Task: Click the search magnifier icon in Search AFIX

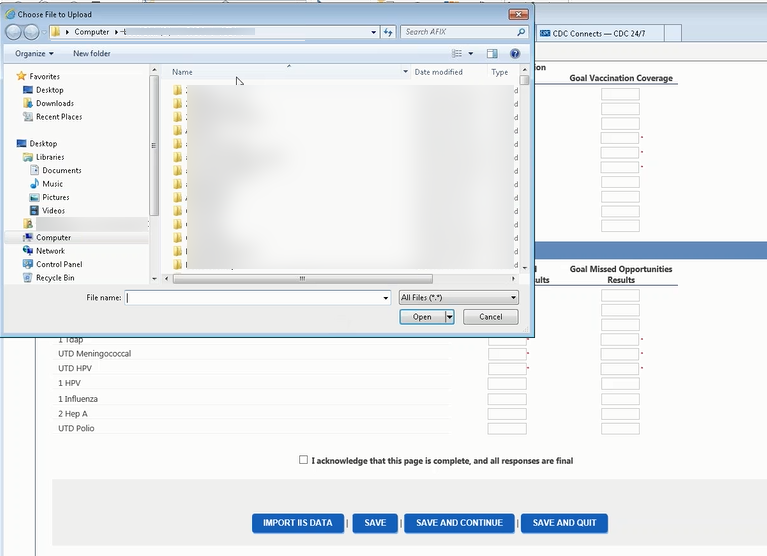Action: pyautogui.click(x=521, y=32)
